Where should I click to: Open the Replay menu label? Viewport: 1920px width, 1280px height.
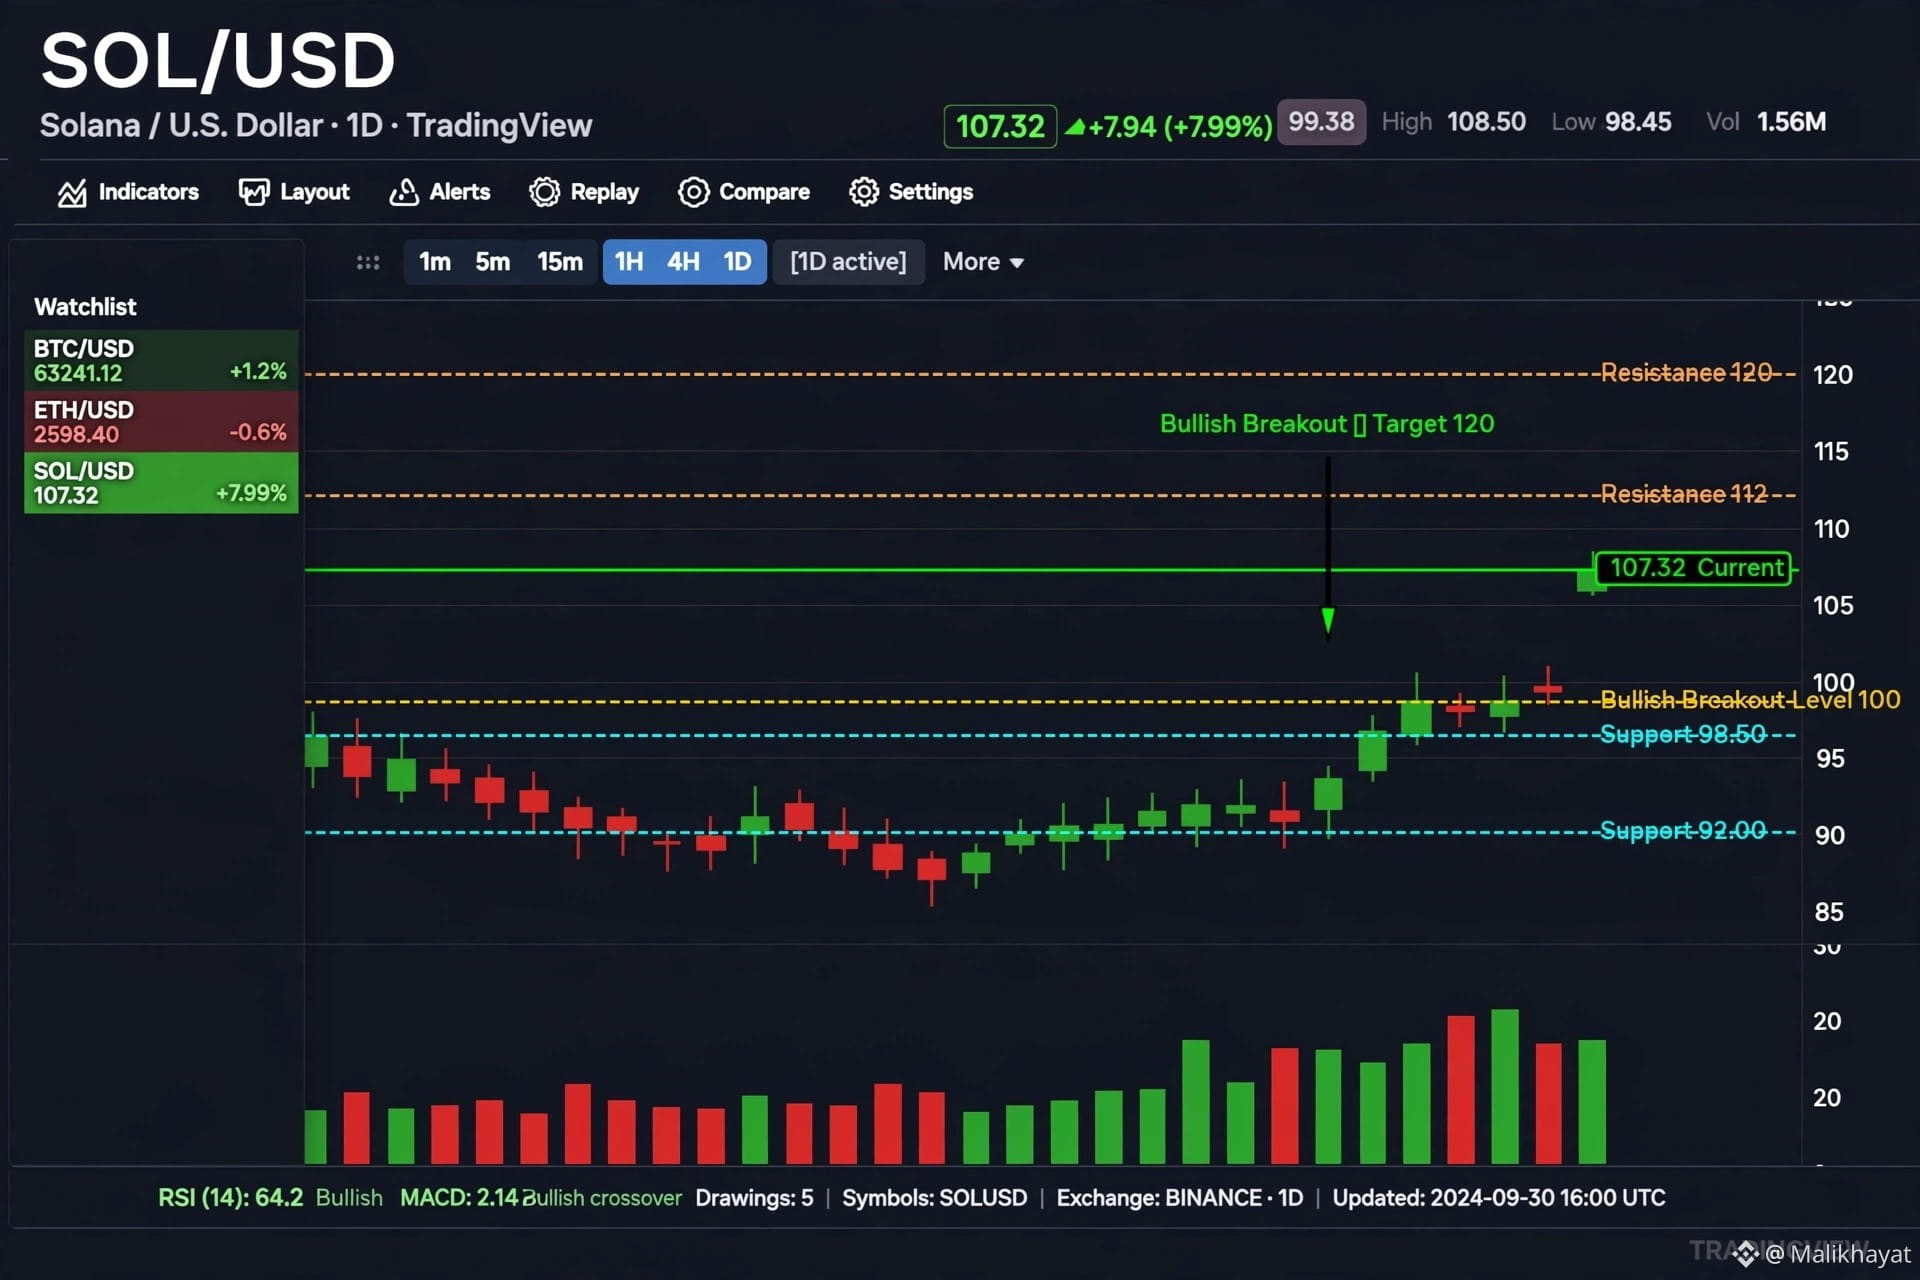coord(604,192)
